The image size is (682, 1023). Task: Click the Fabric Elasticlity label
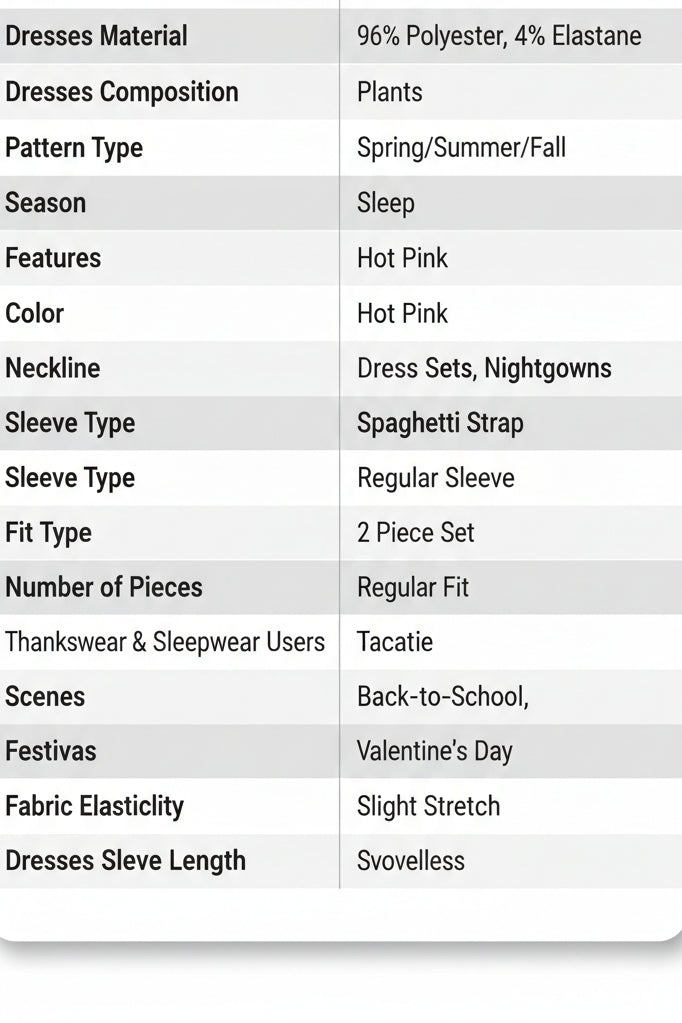coord(95,806)
